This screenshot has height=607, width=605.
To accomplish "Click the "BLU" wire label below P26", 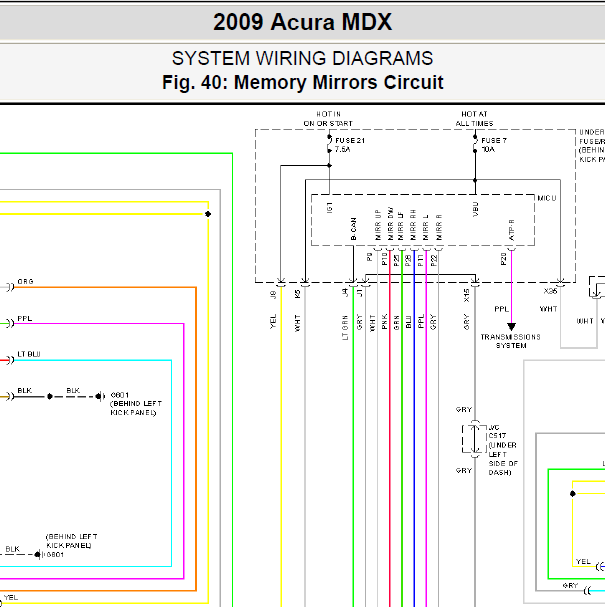I will pos(408,322).
